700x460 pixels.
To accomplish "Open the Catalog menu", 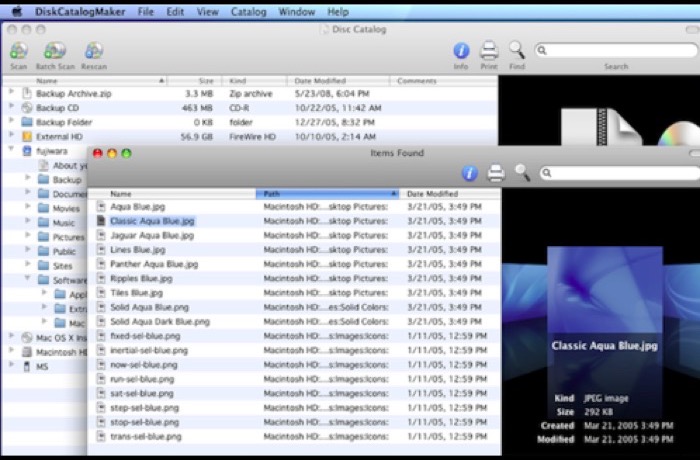I will pos(248,12).
